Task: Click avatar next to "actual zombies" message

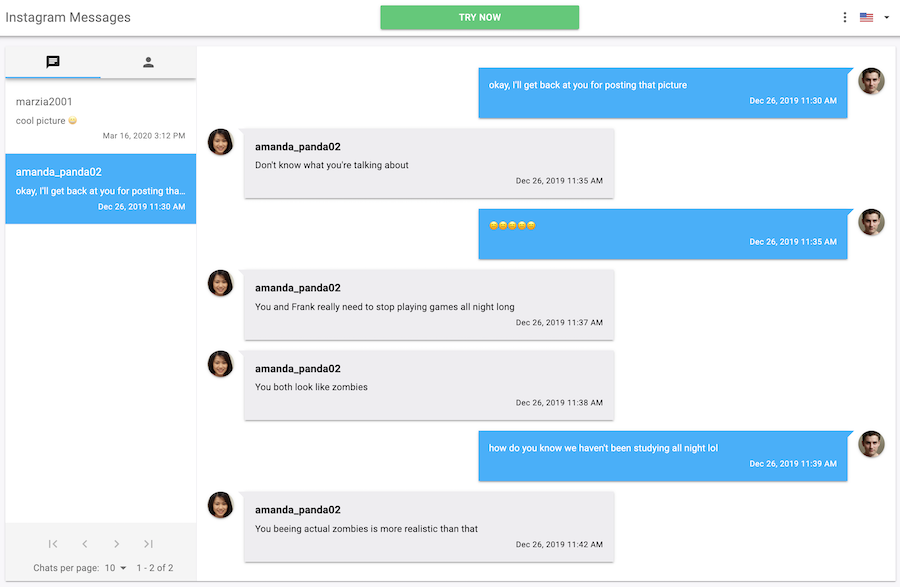Action: [x=220, y=505]
